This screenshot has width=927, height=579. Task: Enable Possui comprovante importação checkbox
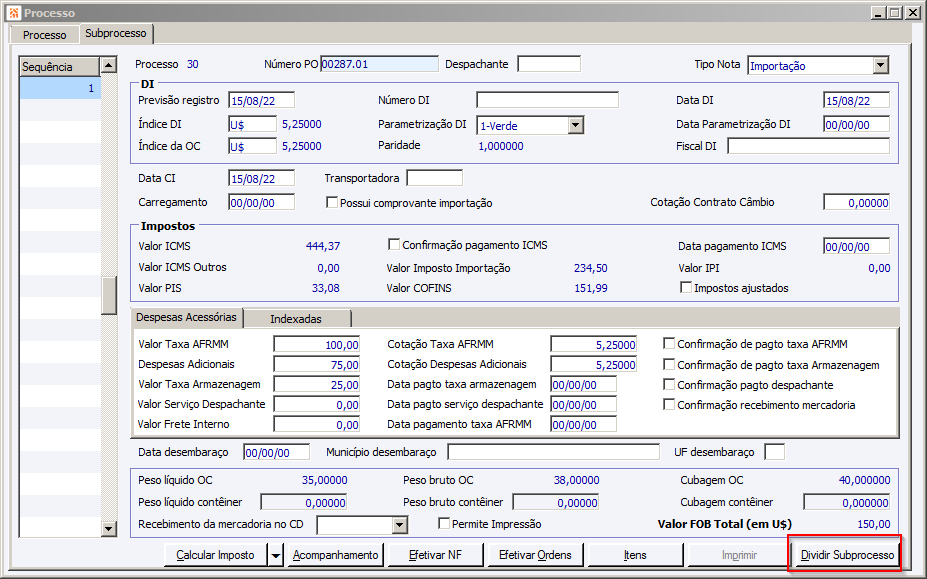(333, 203)
